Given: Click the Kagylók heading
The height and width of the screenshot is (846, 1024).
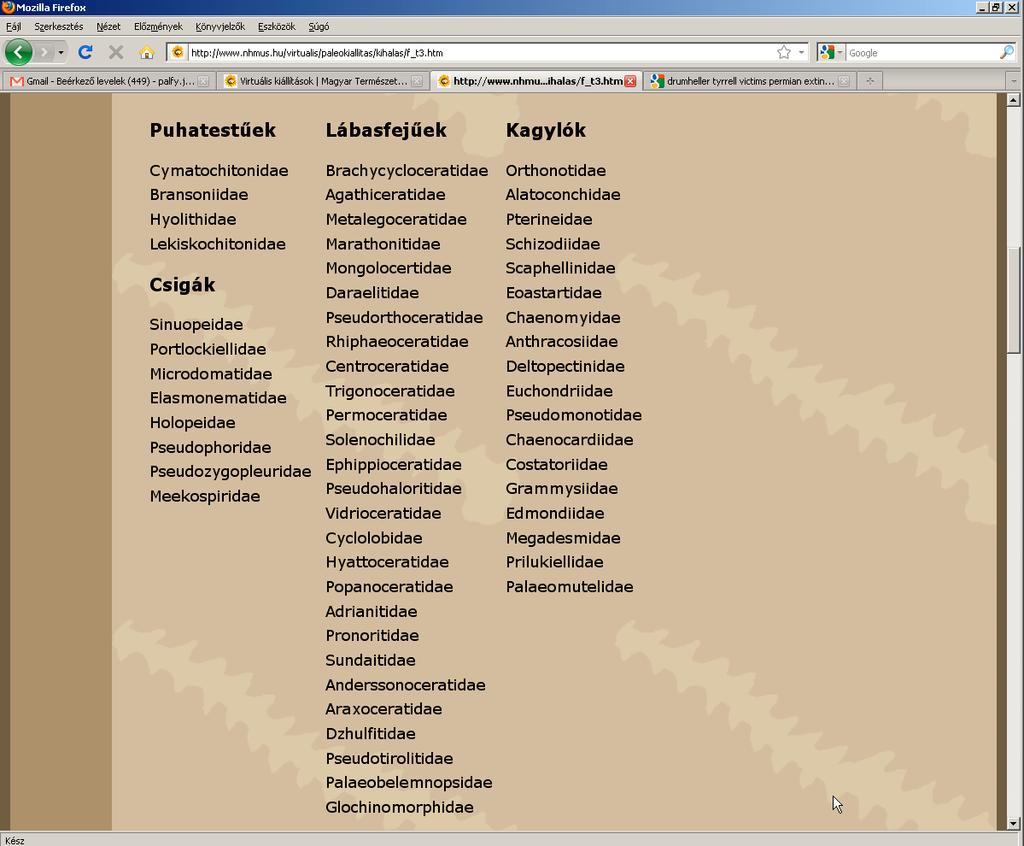Looking at the screenshot, I should [x=546, y=130].
